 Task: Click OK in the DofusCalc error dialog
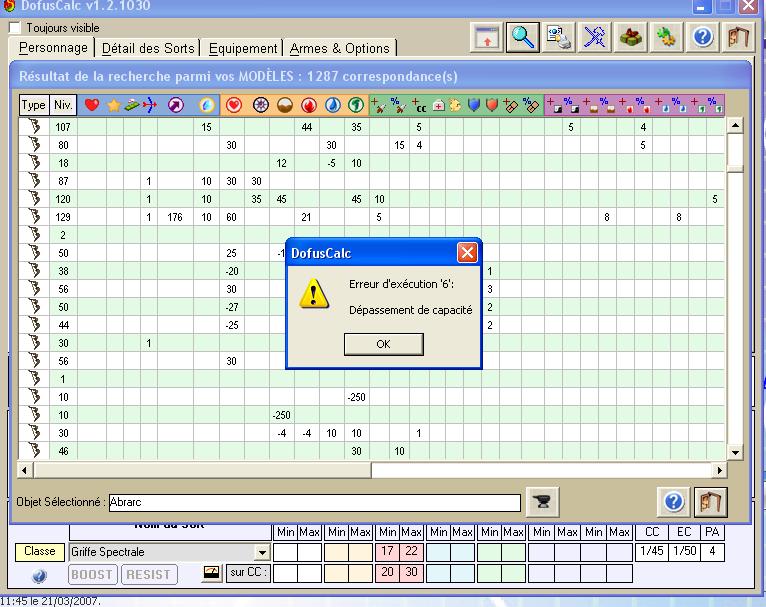(x=383, y=344)
